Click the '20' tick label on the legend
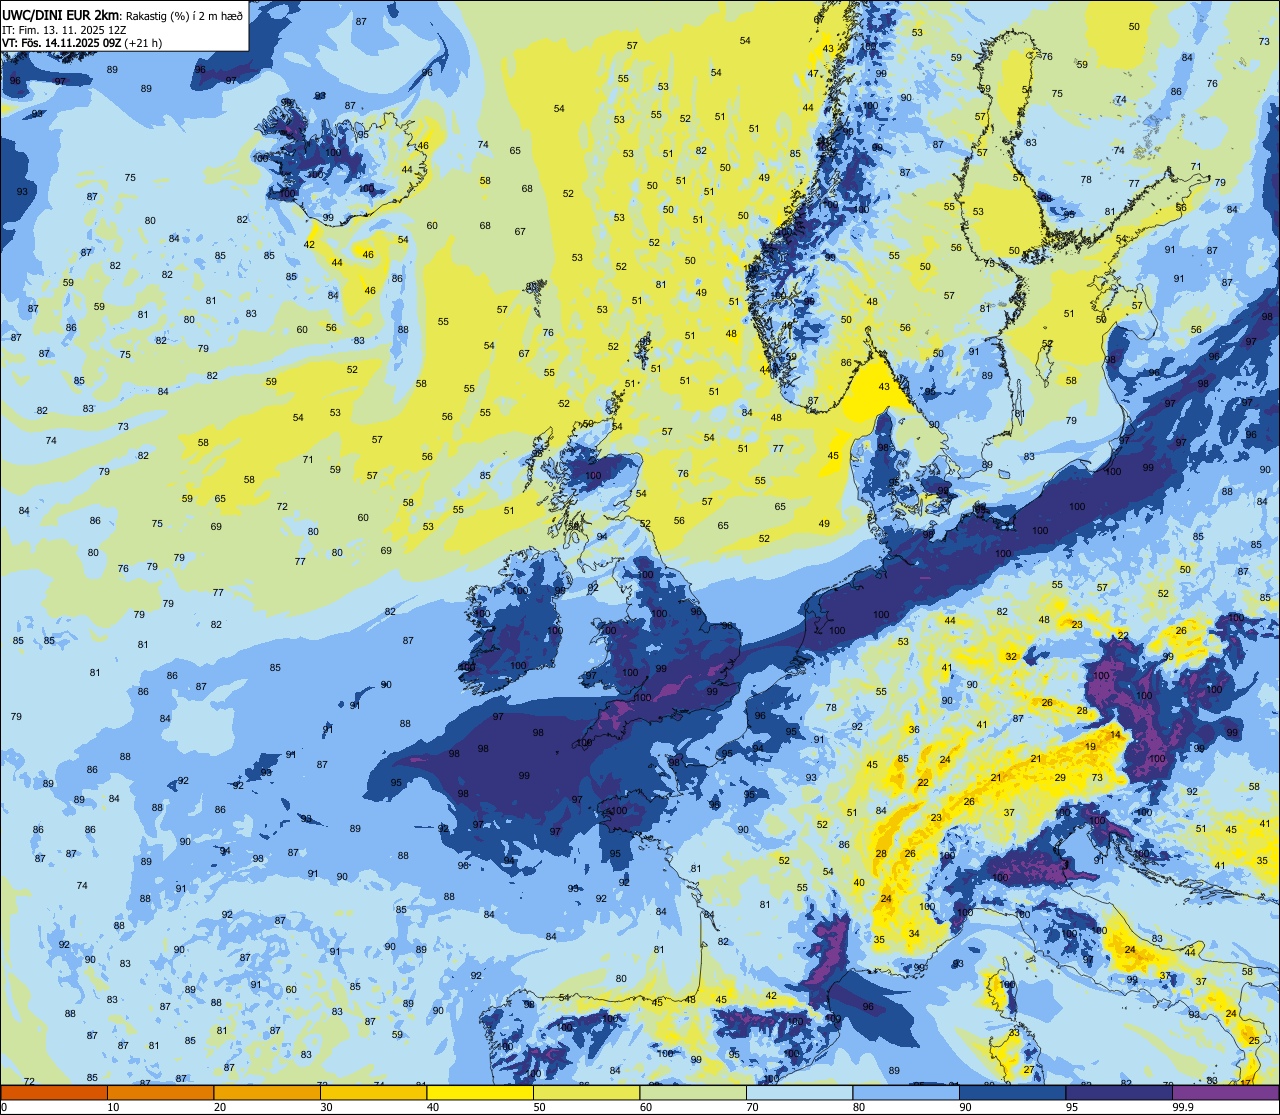The width and height of the screenshot is (1280, 1115). pos(220,1107)
